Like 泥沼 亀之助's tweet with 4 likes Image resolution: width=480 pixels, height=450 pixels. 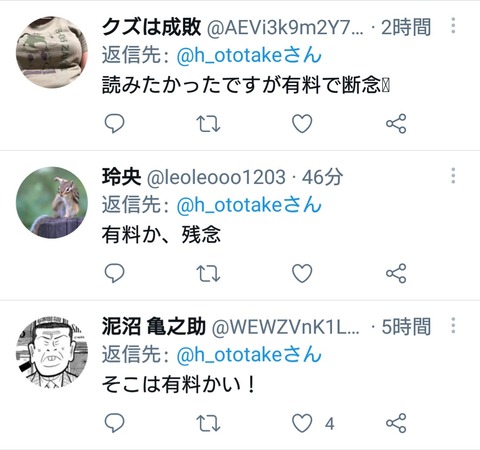302,423
